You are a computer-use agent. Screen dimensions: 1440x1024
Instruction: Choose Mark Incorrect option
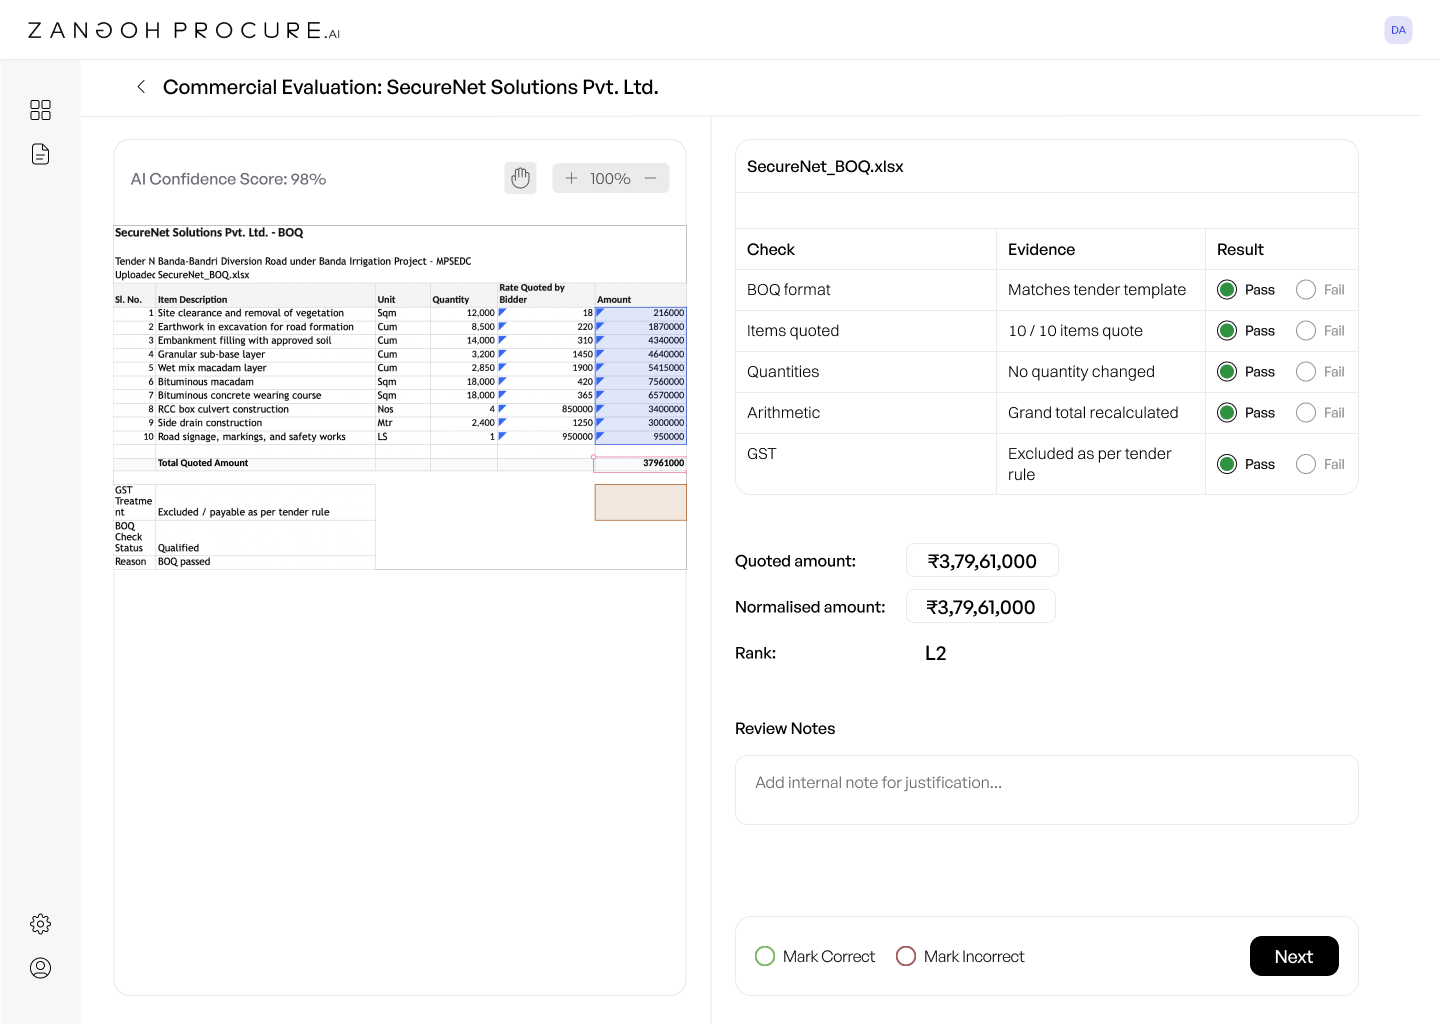click(x=906, y=956)
